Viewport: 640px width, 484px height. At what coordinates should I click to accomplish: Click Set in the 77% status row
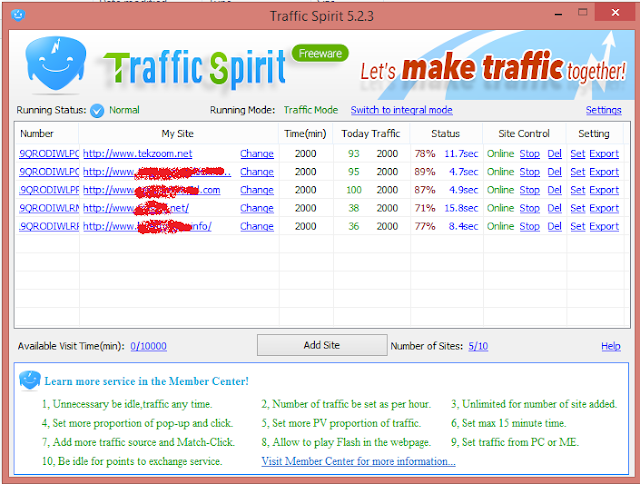click(578, 226)
